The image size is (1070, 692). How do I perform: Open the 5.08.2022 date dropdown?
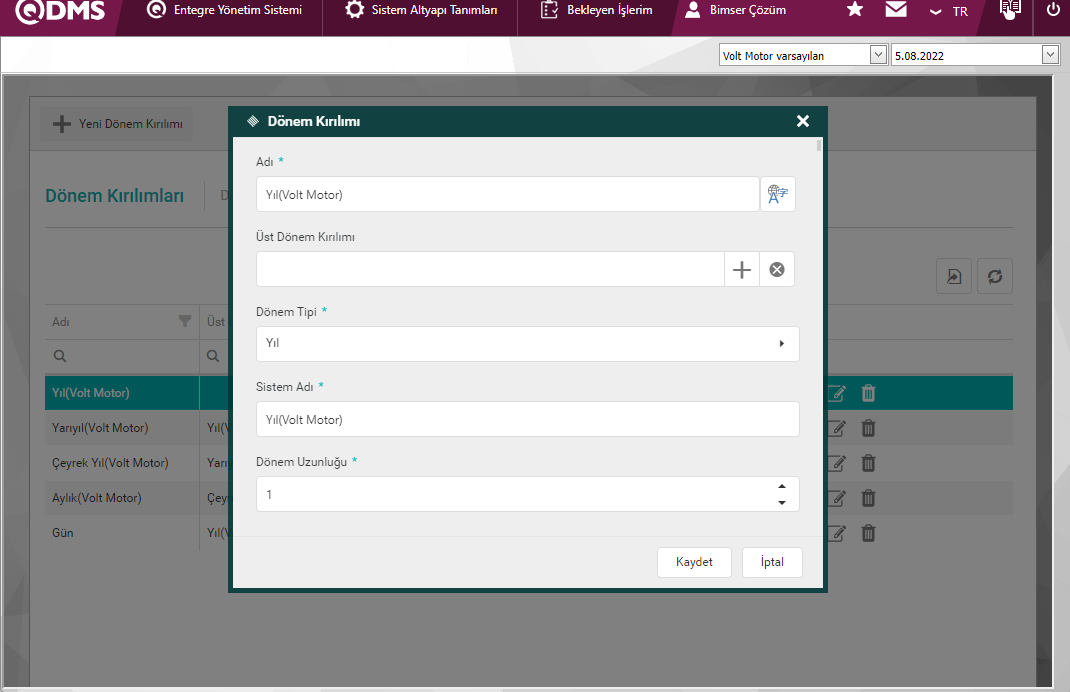pyautogui.click(x=1050, y=55)
